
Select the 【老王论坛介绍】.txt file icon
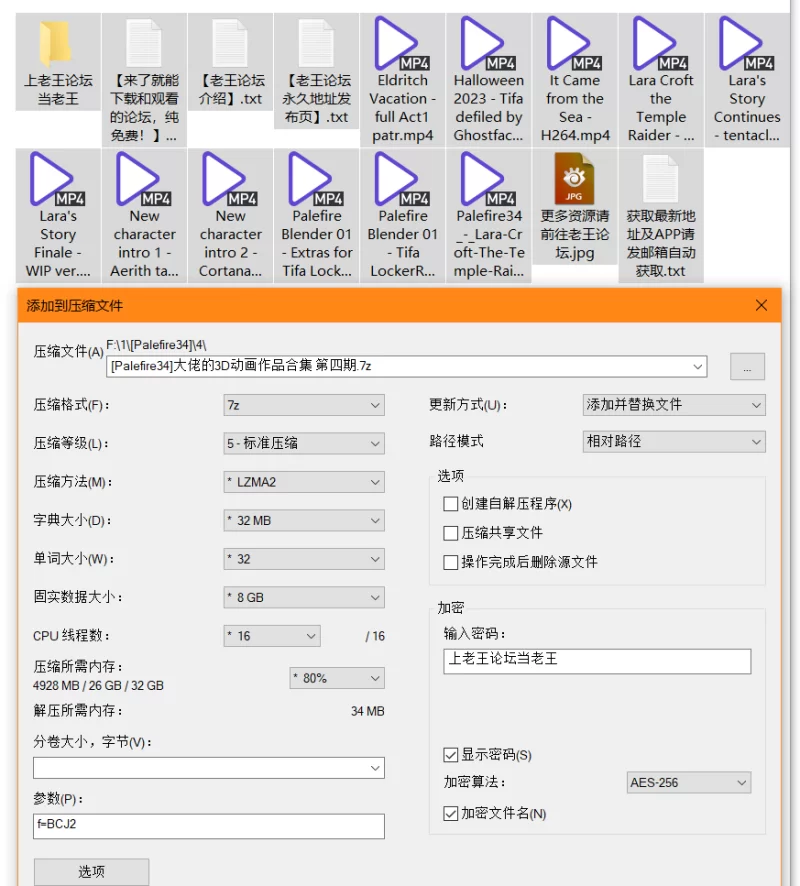230,45
